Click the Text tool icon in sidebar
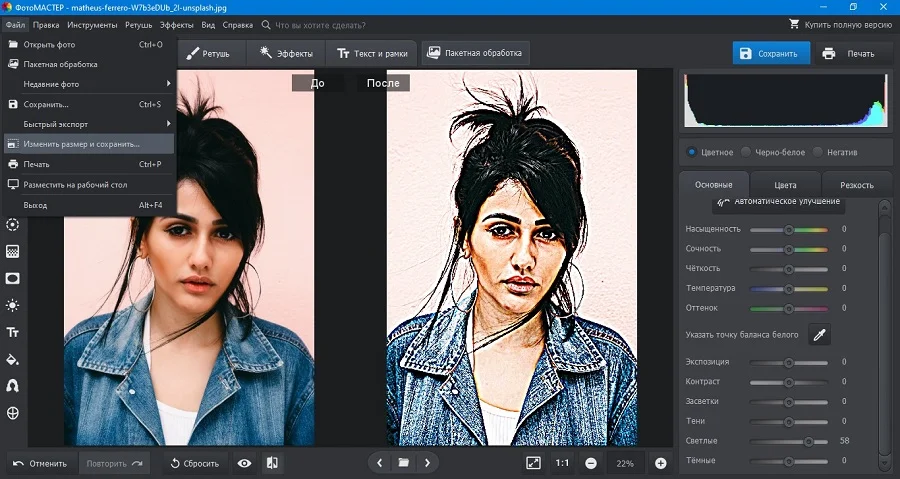This screenshot has height=479, width=900. click(x=13, y=332)
